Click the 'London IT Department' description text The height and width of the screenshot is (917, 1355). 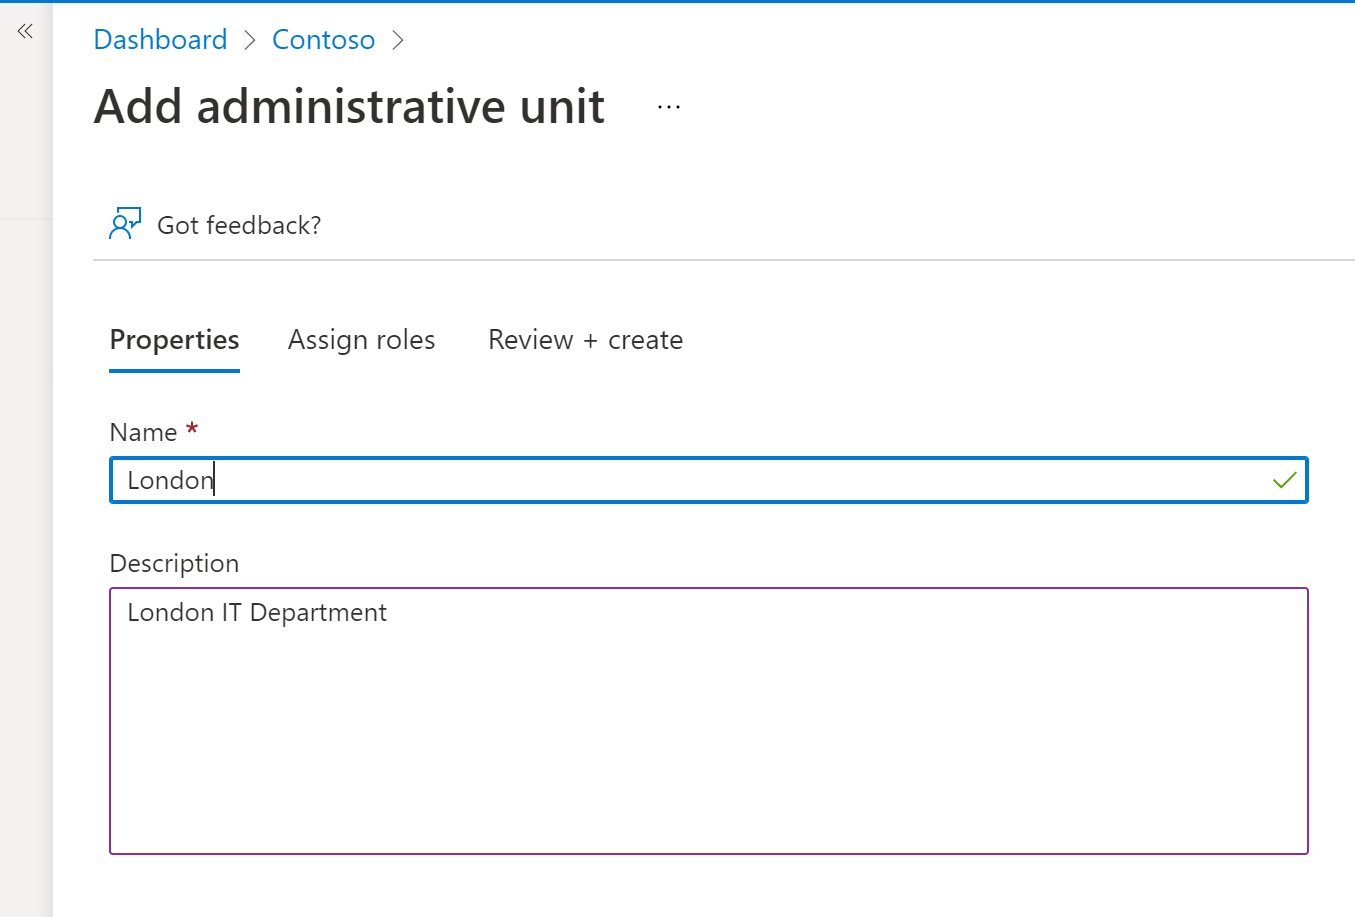pos(257,612)
